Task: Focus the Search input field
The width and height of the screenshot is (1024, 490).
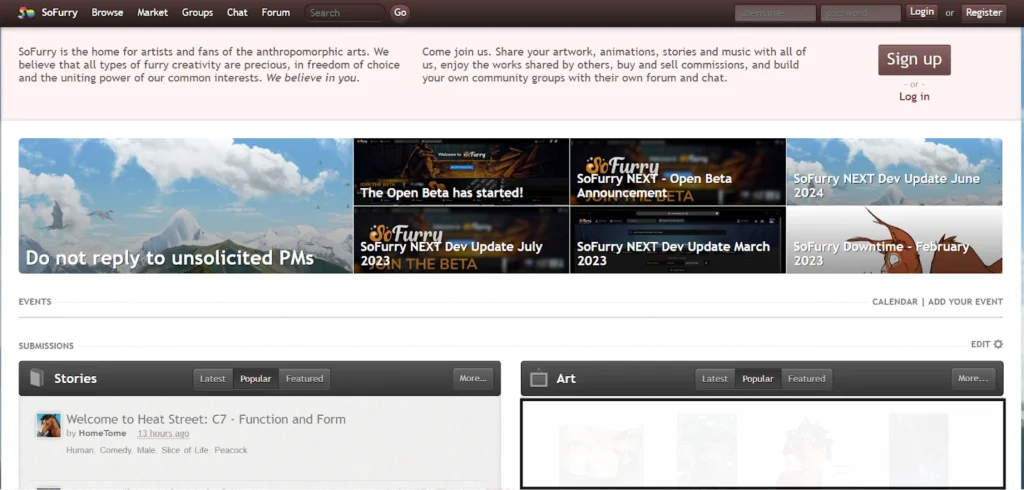Action: [x=344, y=13]
